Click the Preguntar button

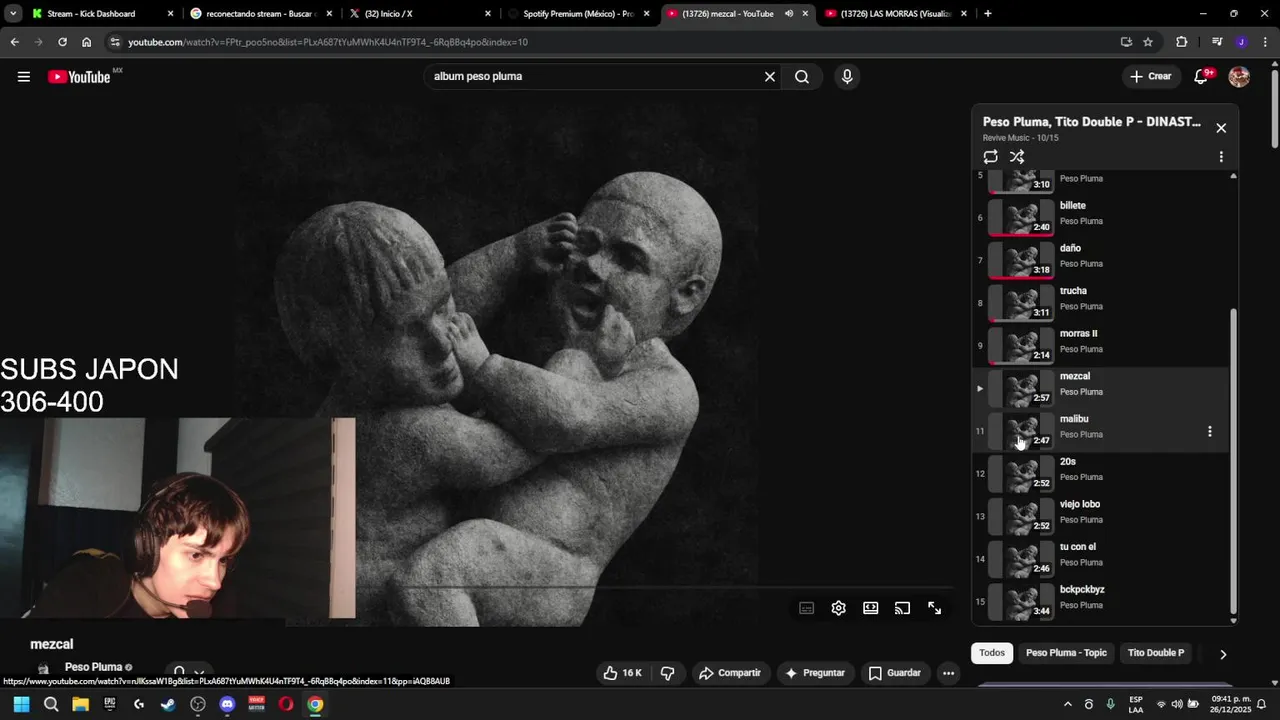pos(815,673)
